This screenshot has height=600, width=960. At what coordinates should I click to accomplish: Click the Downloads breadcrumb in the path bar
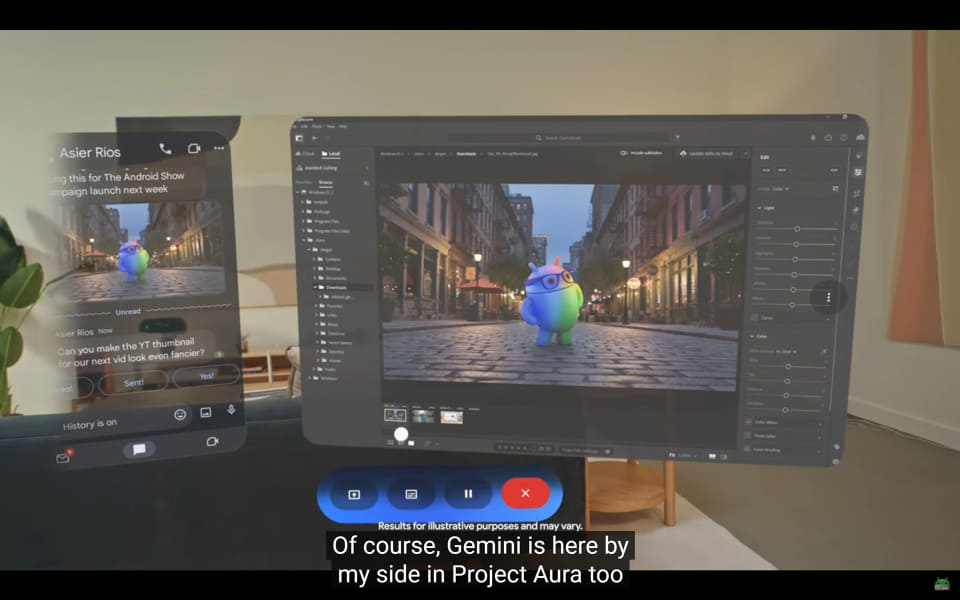click(467, 154)
